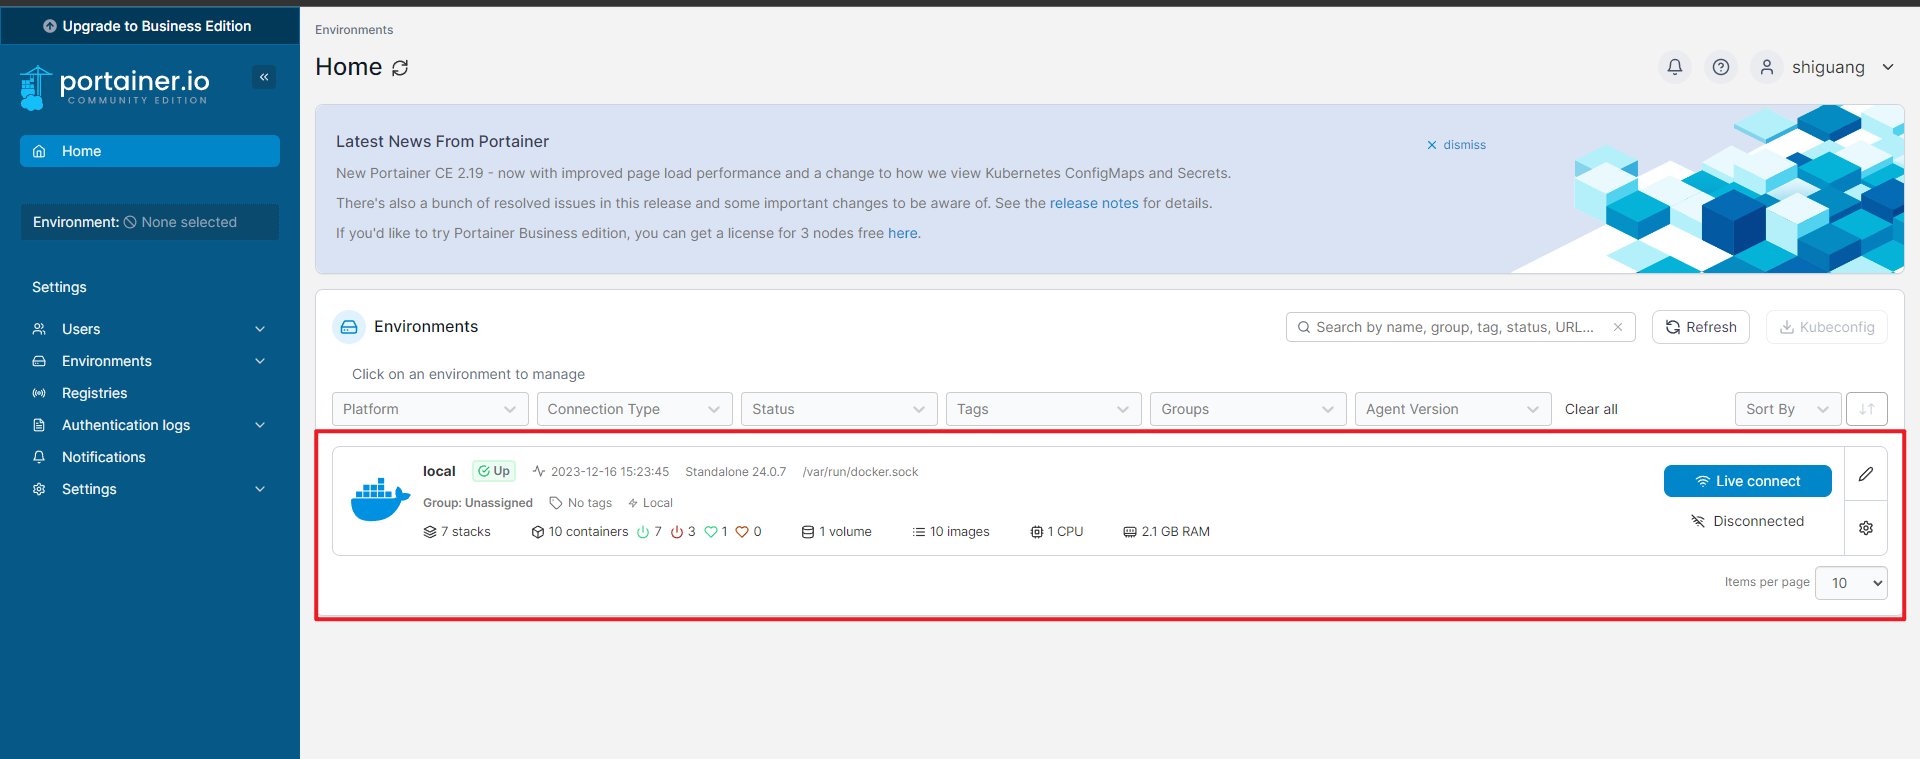Open the Agent Version filter dropdown
This screenshot has width=1920, height=759.
click(x=1453, y=409)
